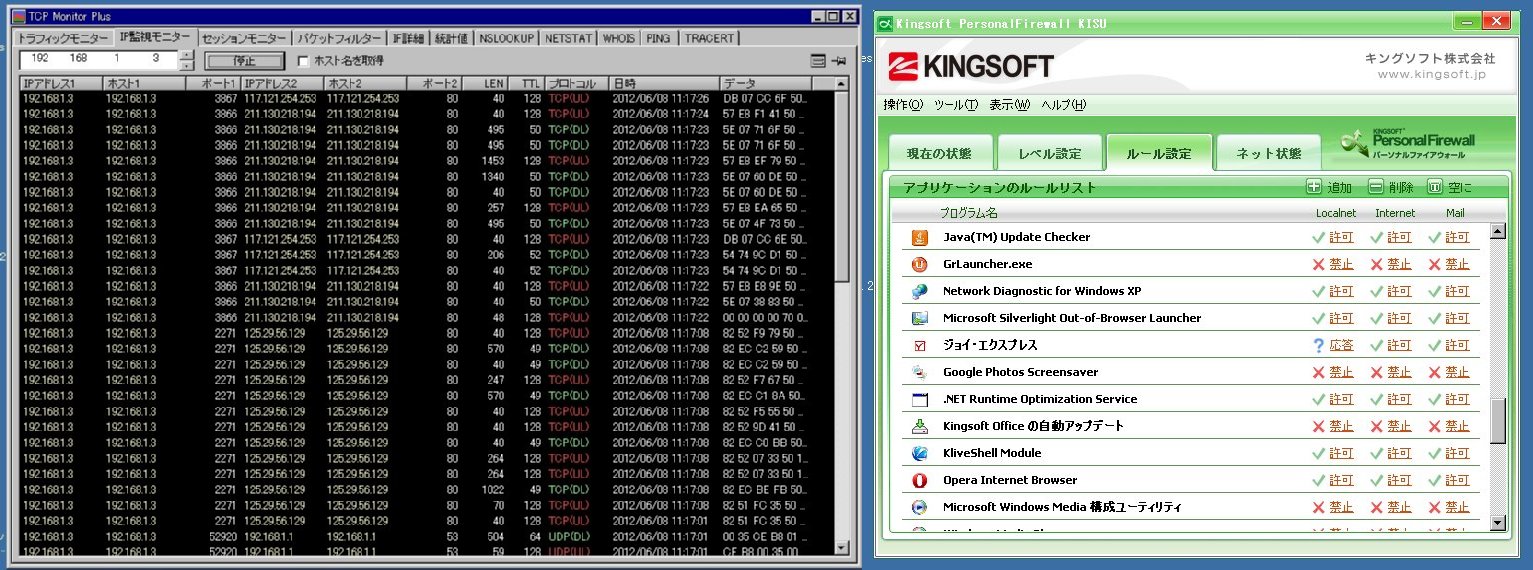Enable the ホスト名を取得 checkbox

coord(304,61)
